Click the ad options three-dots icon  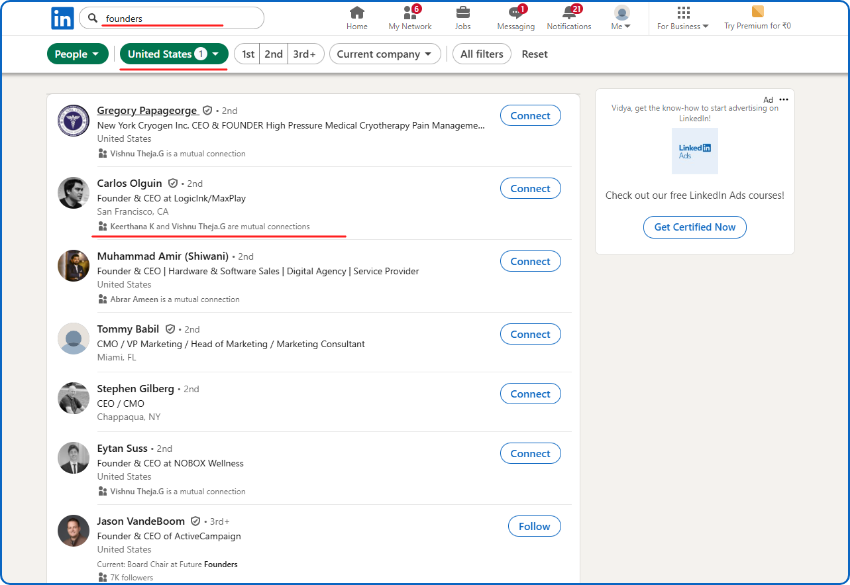[x=783, y=99]
